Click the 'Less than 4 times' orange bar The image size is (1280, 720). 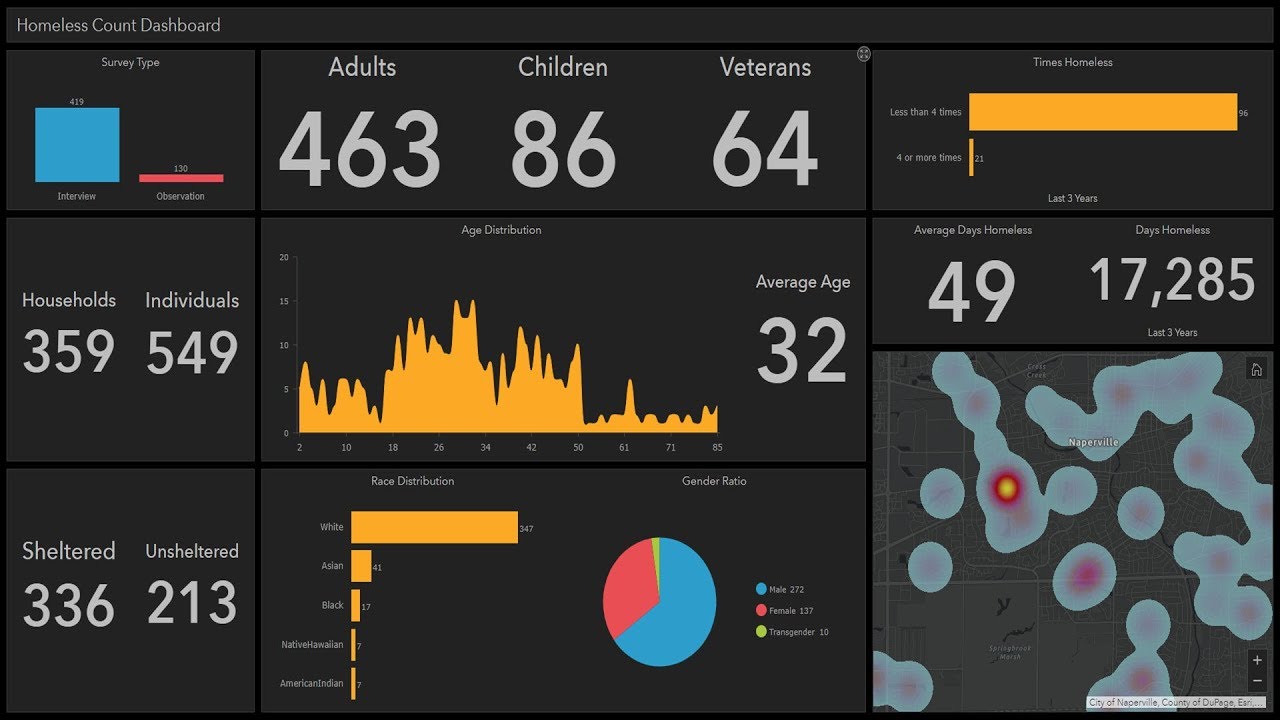(1103, 112)
